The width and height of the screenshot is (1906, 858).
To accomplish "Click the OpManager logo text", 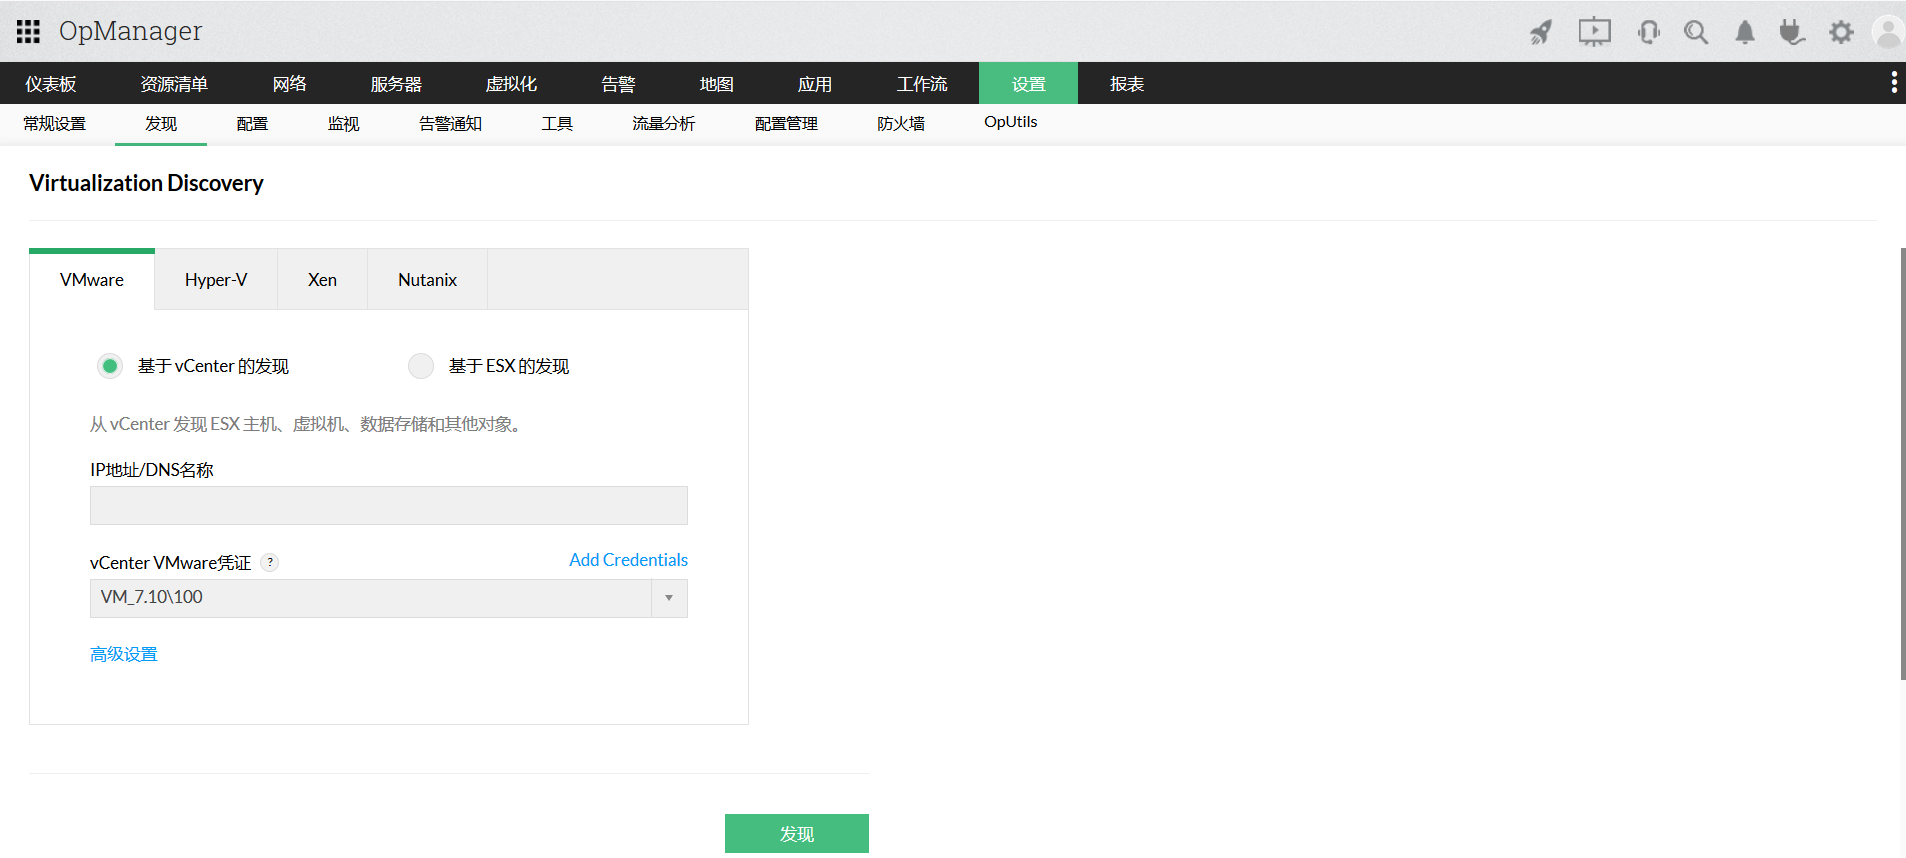I will tap(130, 31).
